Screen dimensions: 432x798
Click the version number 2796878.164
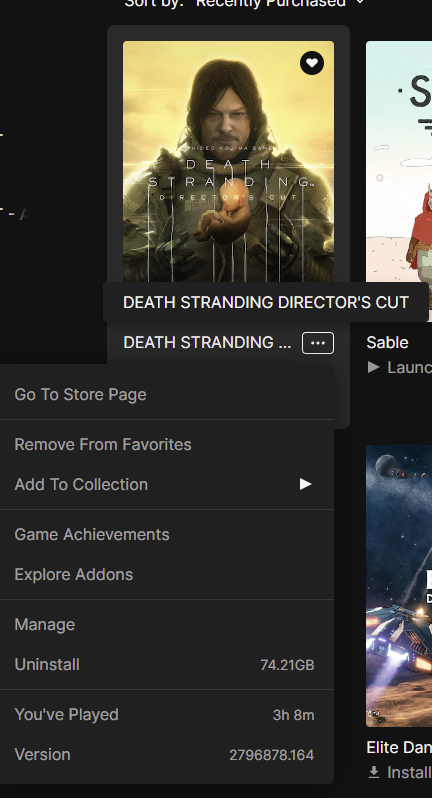[272, 755]
